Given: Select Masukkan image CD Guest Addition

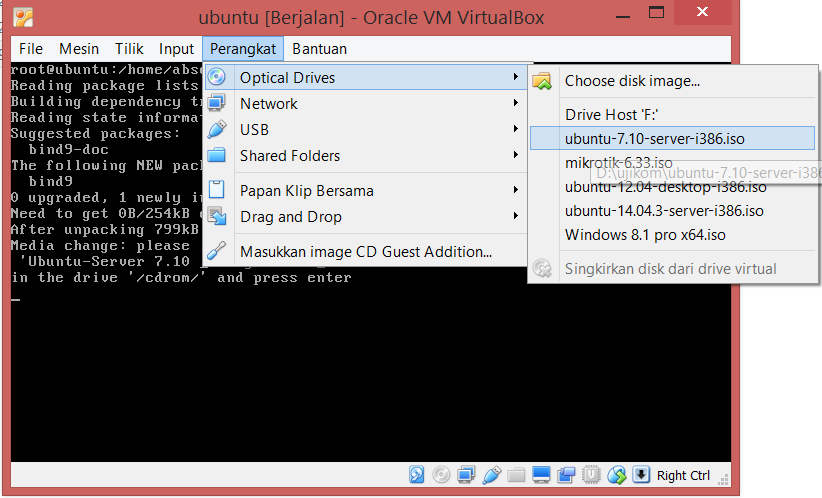Looking at the screenshot, I should [x=365, y=252].
